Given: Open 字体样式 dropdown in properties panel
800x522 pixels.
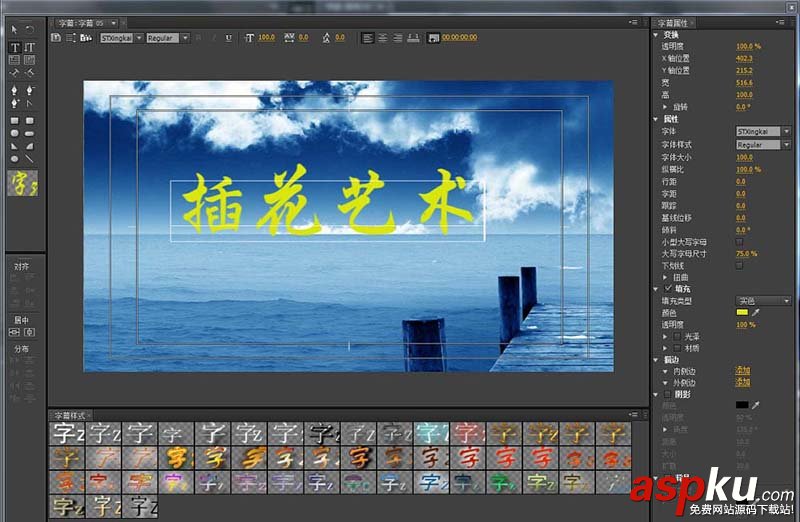Looking at the screenshot, I should [763, 145].
